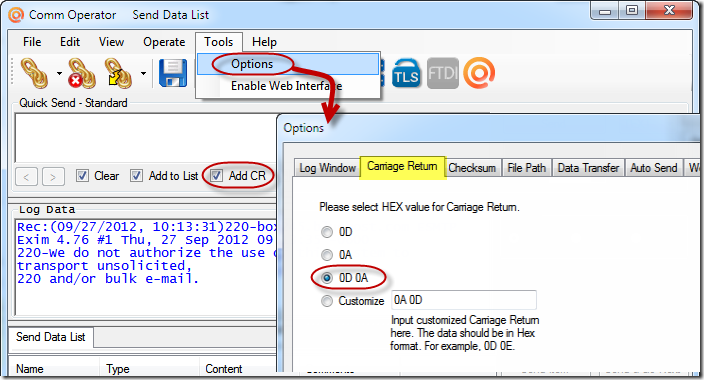Click the Type column header
This screenshot has height=380, width=704.
(x=149, y=369)
